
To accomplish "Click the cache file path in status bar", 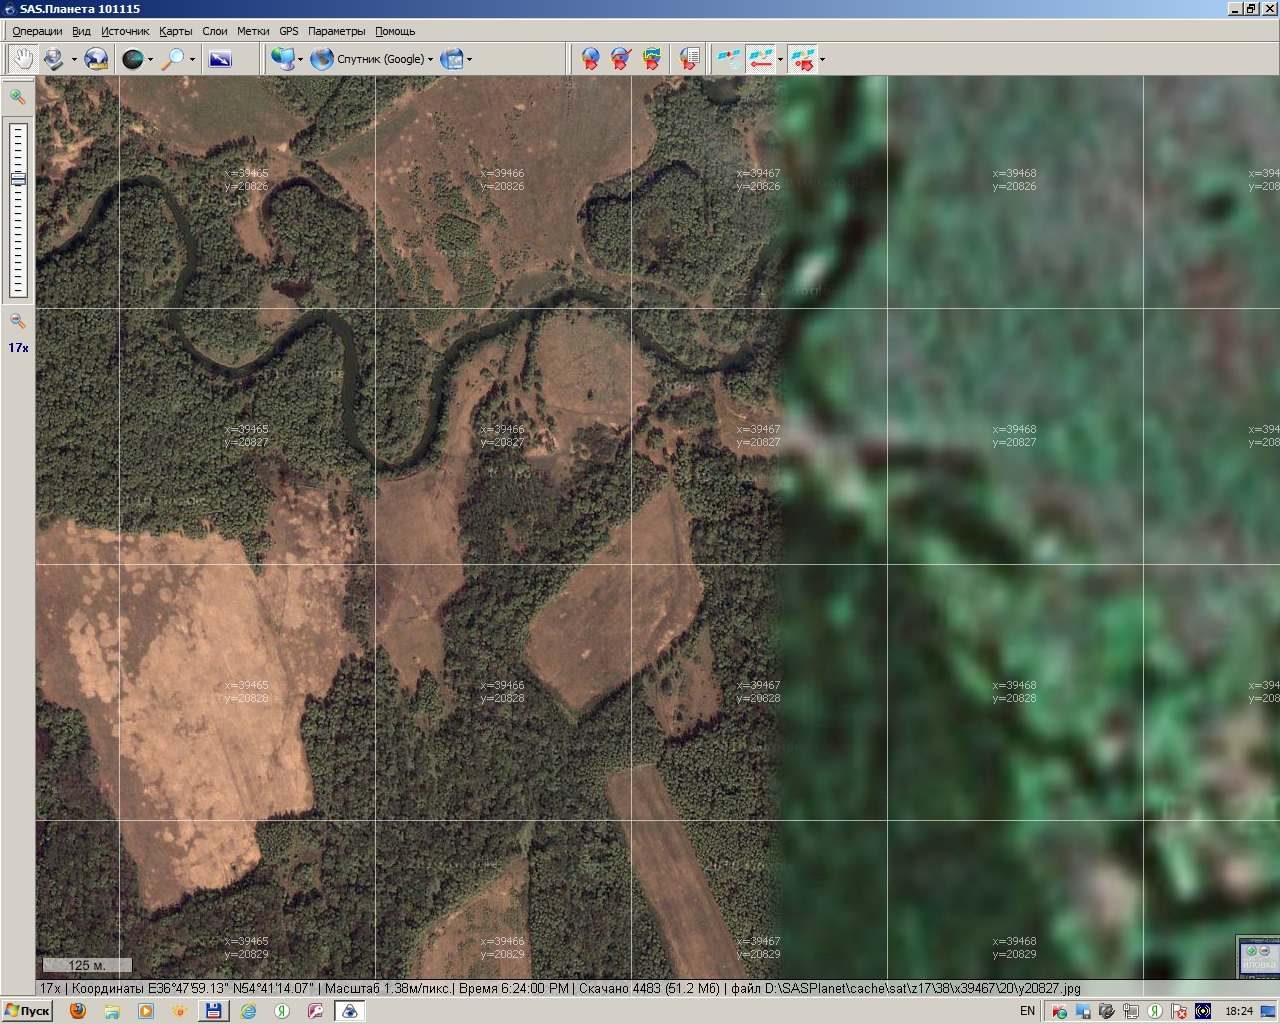I will pyautogui.click(x=905, y=988).
